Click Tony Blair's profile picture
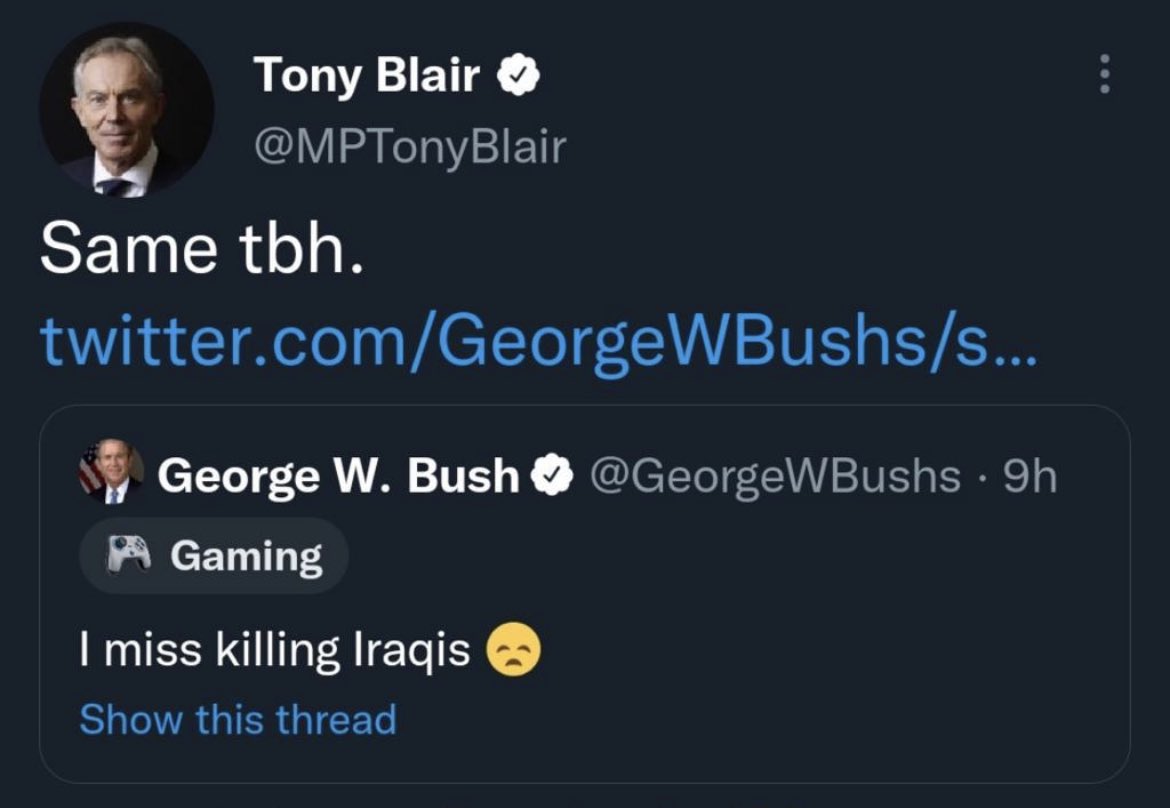This screenshot has height=808, width=1170. coord(127,110)
